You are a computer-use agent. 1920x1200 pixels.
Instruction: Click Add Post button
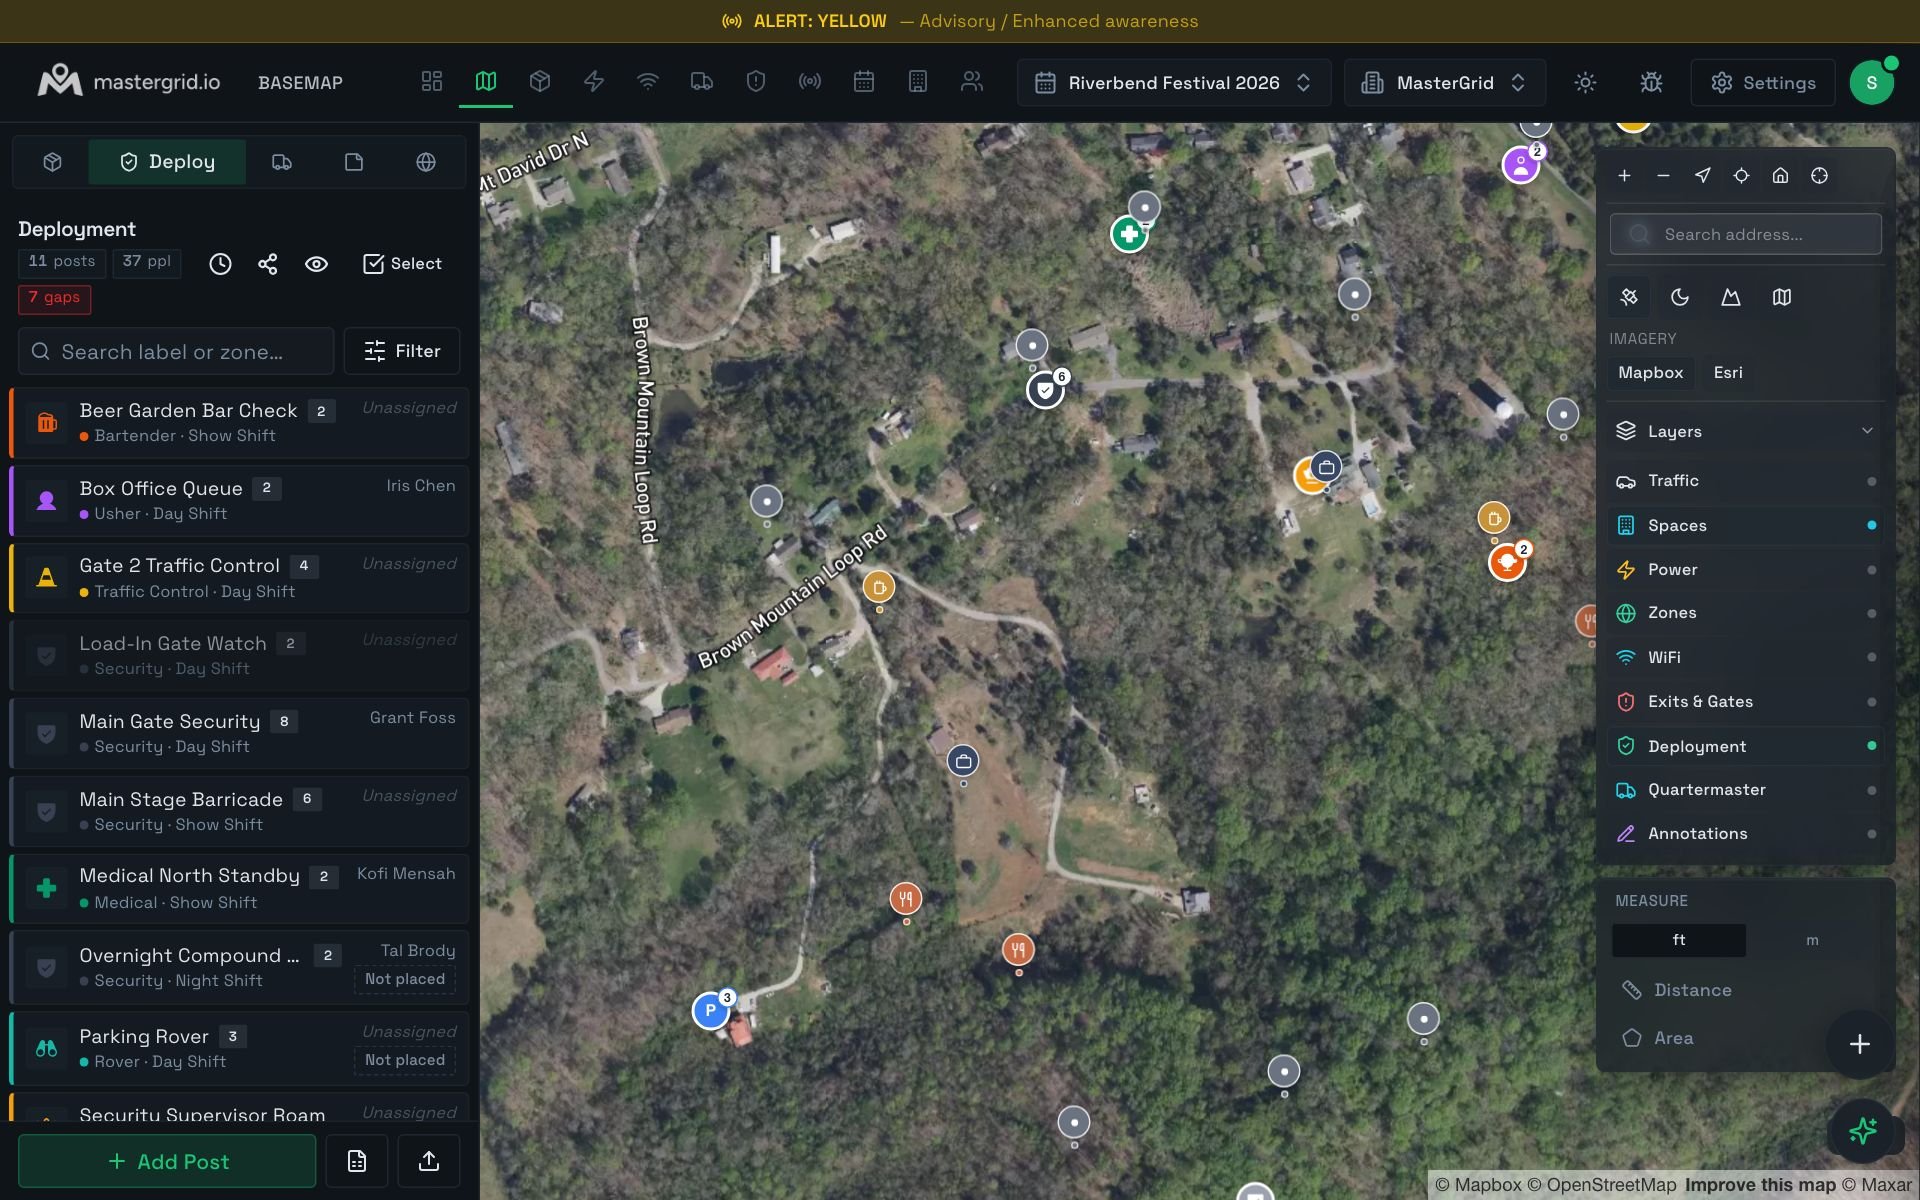click(167, 1161)
